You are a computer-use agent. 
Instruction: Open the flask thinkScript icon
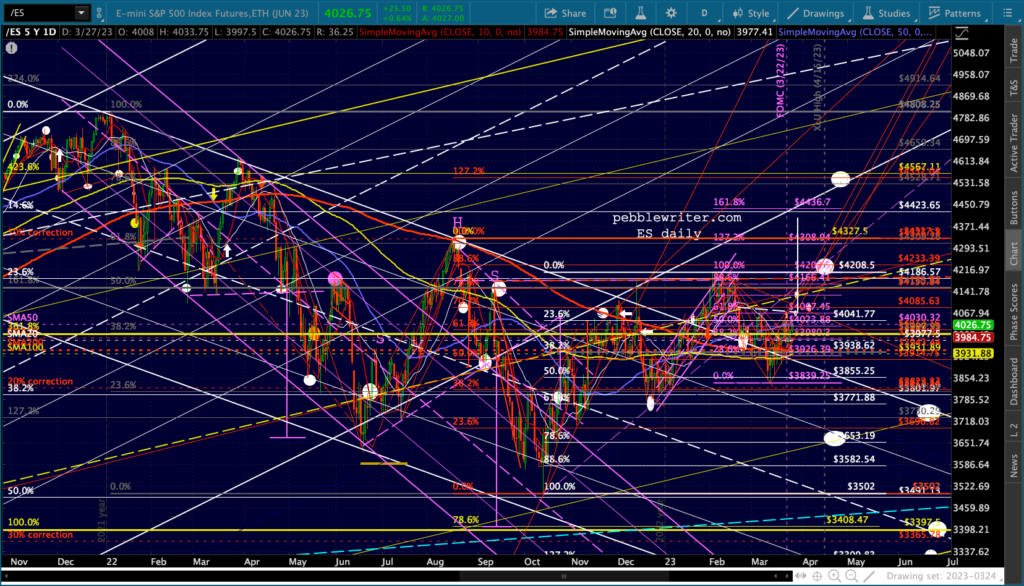tap(640, 13)
